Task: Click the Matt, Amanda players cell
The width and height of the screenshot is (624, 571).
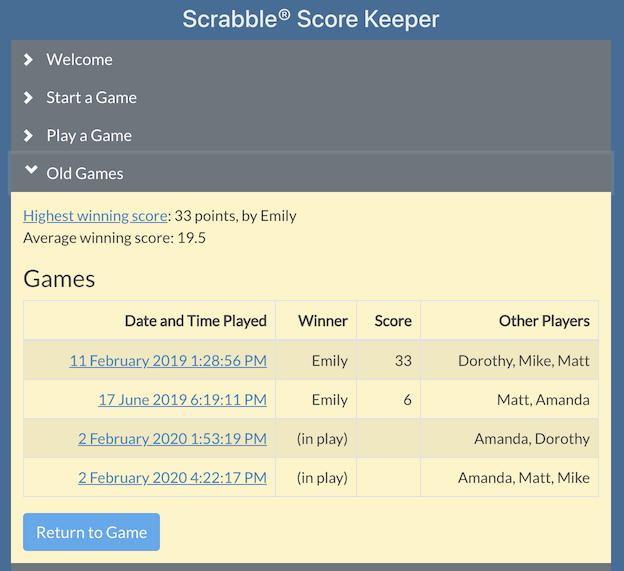Action: (x=509, y=400)
